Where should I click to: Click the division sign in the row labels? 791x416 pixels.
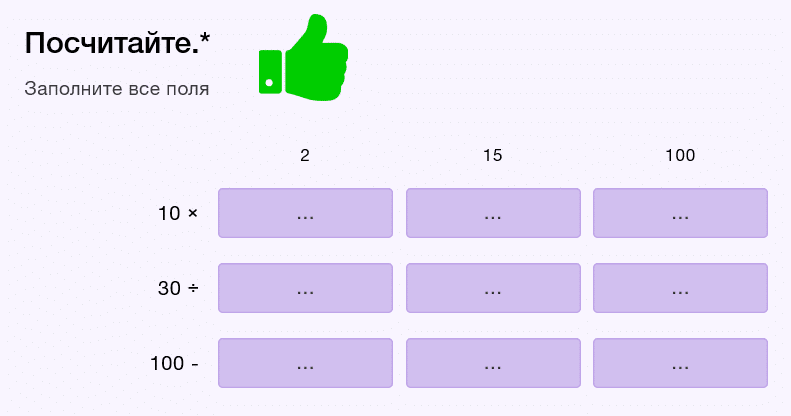click(x=193, y=288)
